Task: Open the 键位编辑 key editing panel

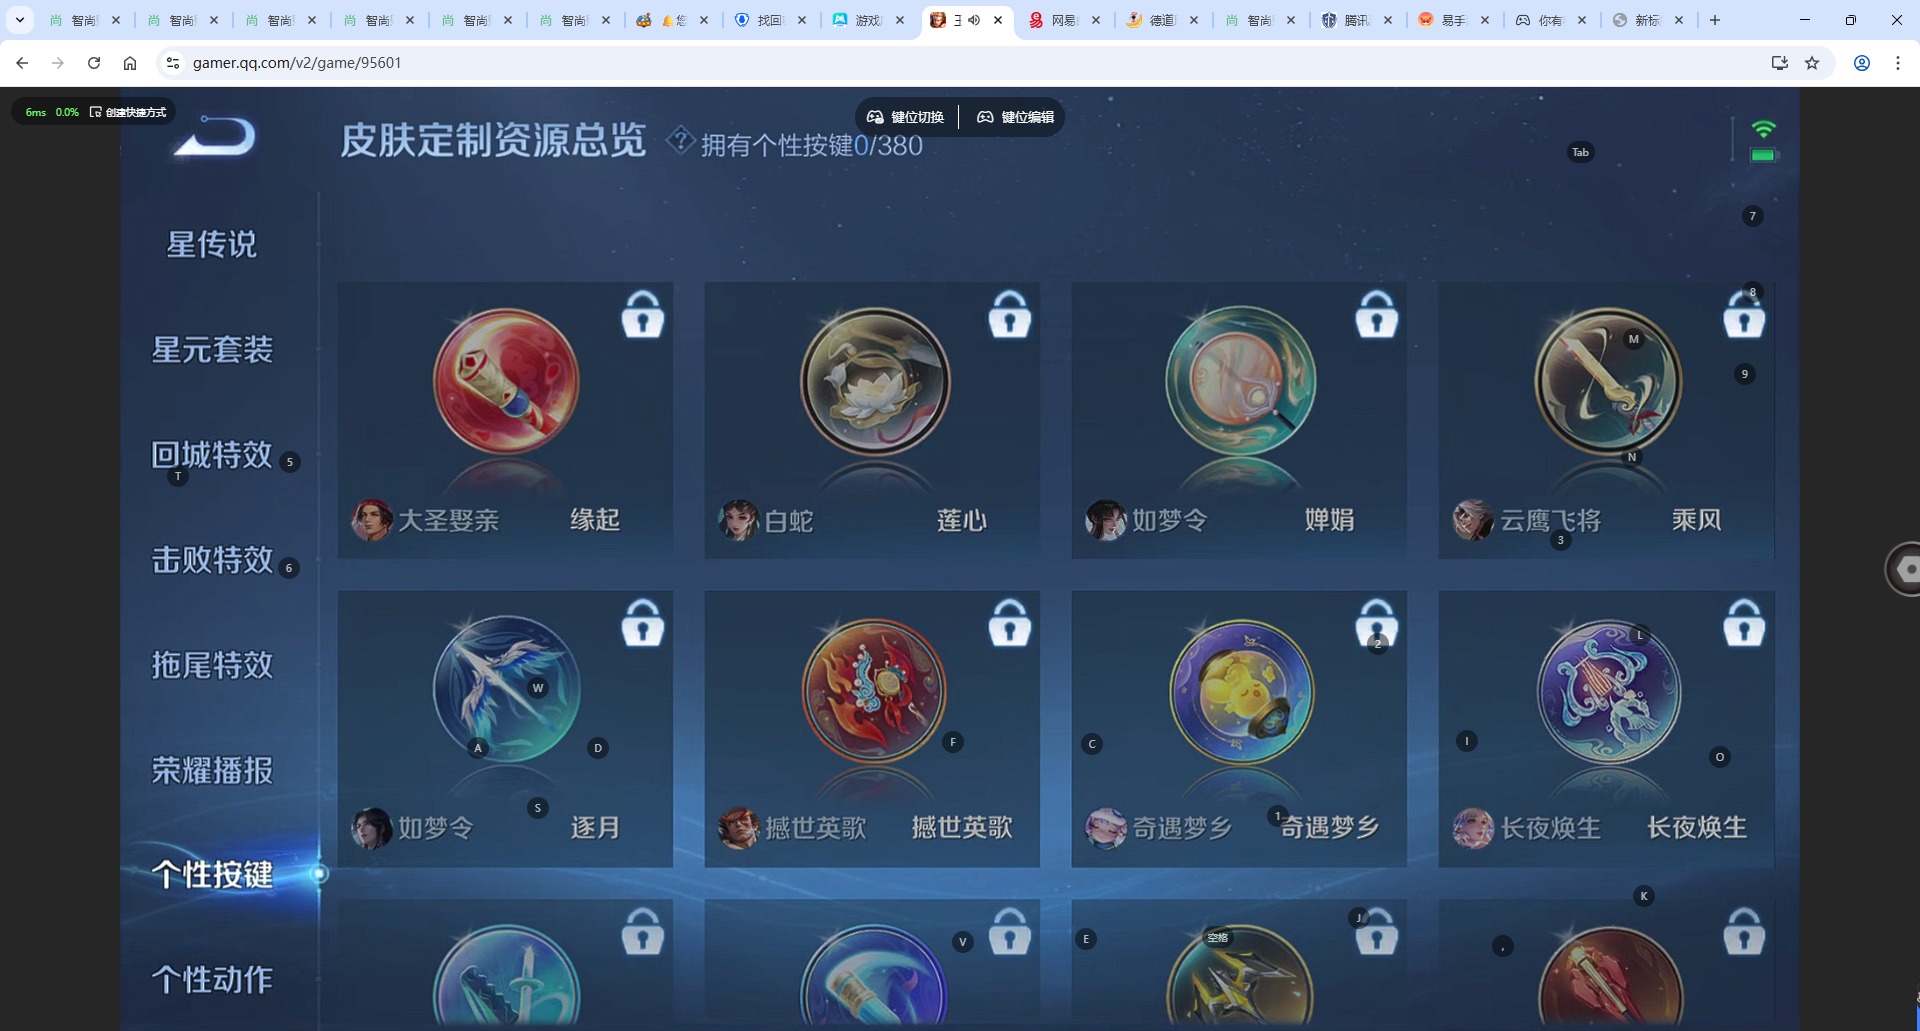Action: click(1014, 116)
